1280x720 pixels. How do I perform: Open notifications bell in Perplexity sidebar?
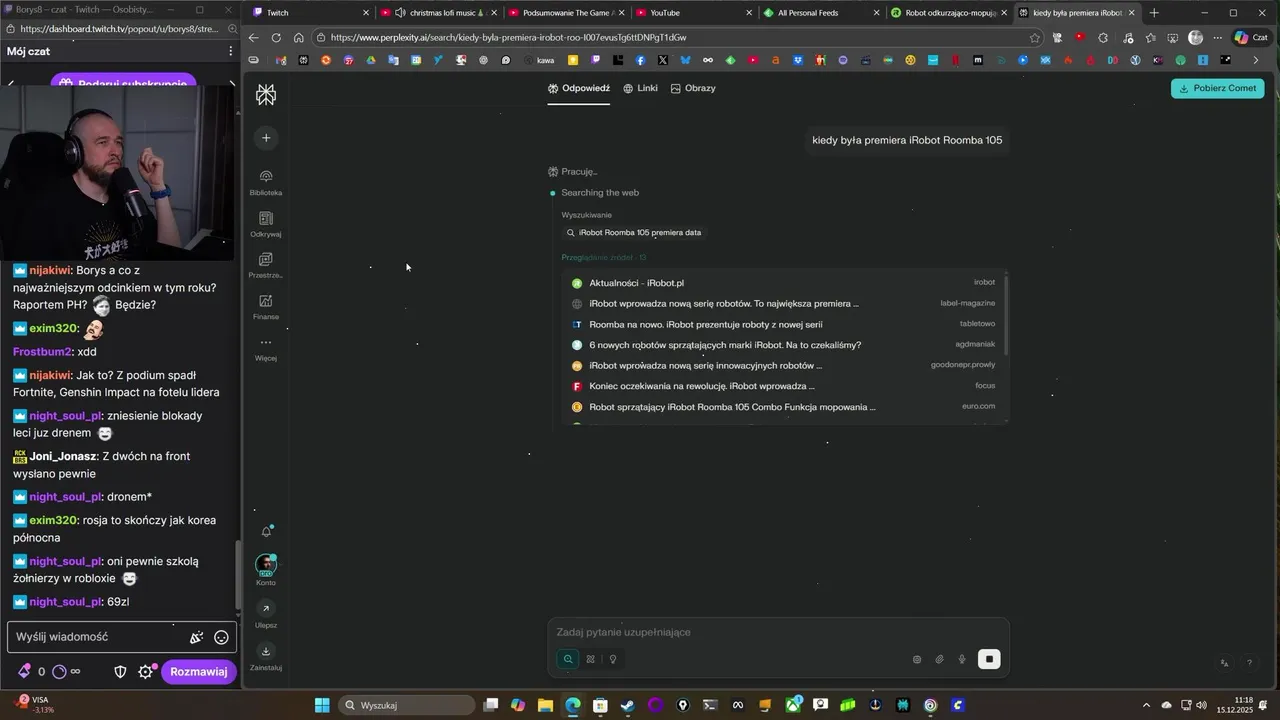266,532
